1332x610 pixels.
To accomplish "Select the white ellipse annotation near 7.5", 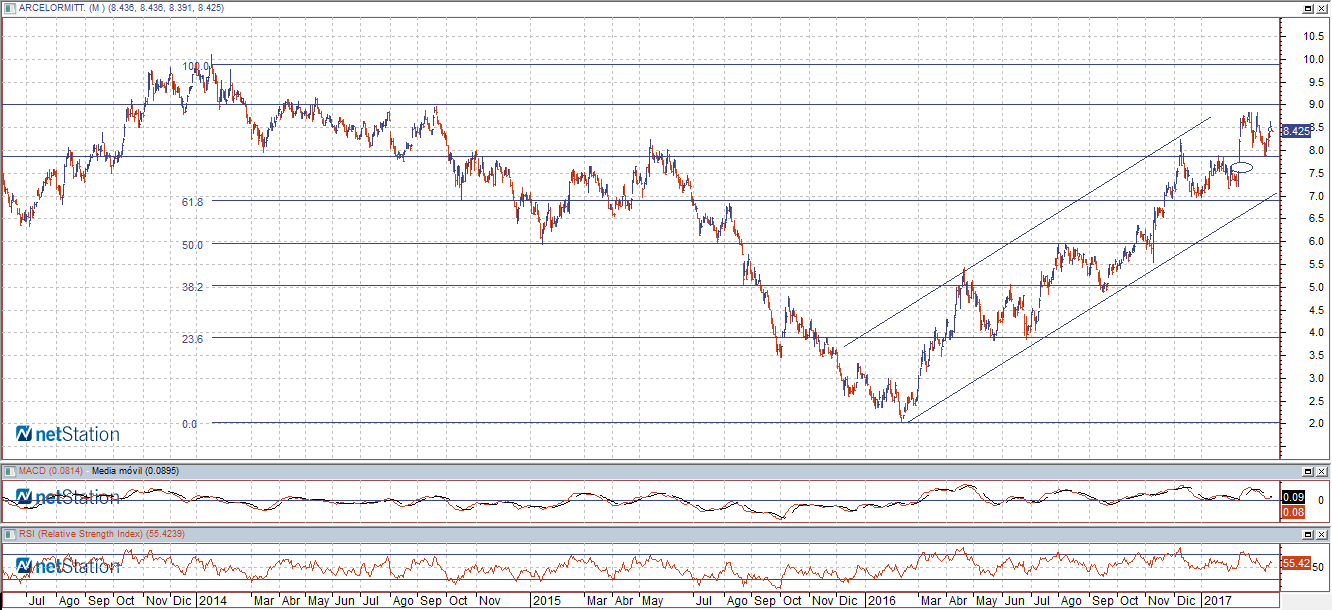I will tap(1242, 167).
